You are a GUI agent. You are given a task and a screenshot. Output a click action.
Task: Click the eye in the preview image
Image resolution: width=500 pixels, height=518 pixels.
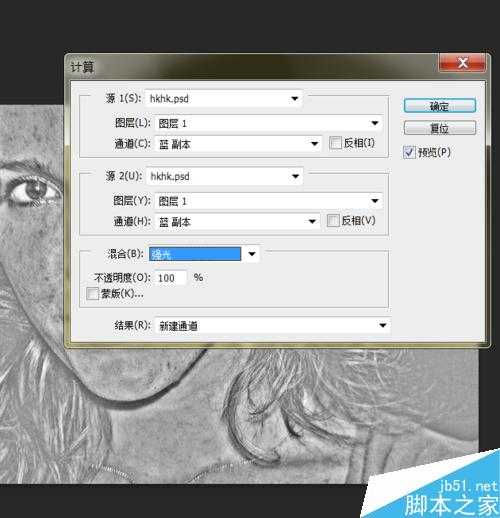click(32, 190)
